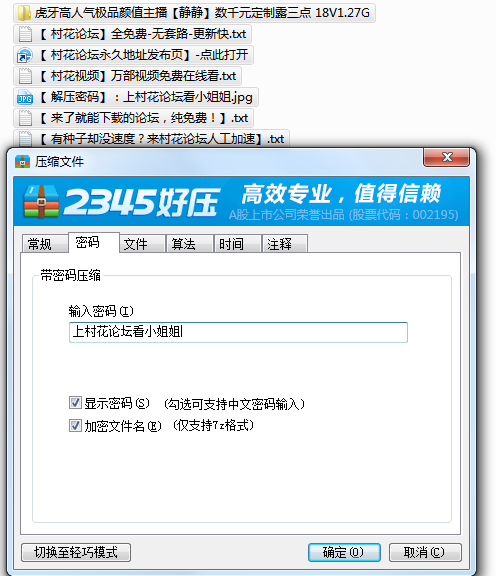The height and width of the screenshot is (576, 496).
Task: Click the text file icon for 全免费-无套路-更新快.txt
Action: (25, 34)
